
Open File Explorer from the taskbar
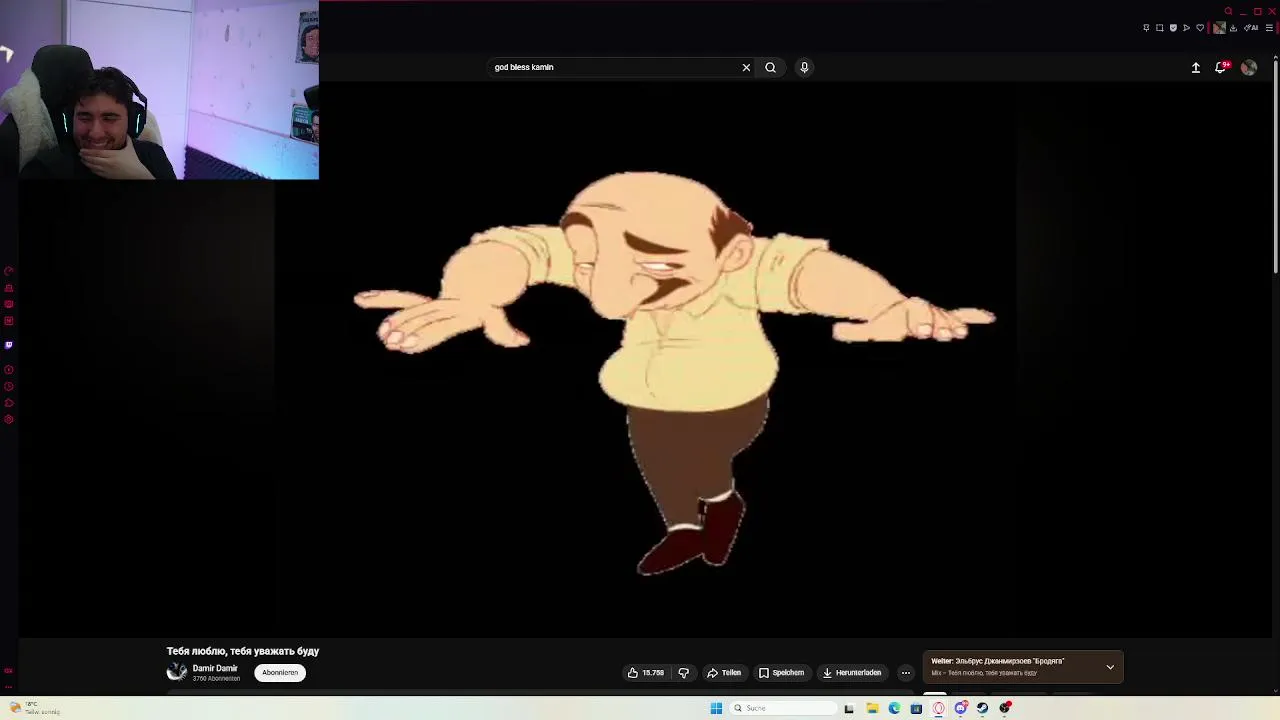coord(872,708)
